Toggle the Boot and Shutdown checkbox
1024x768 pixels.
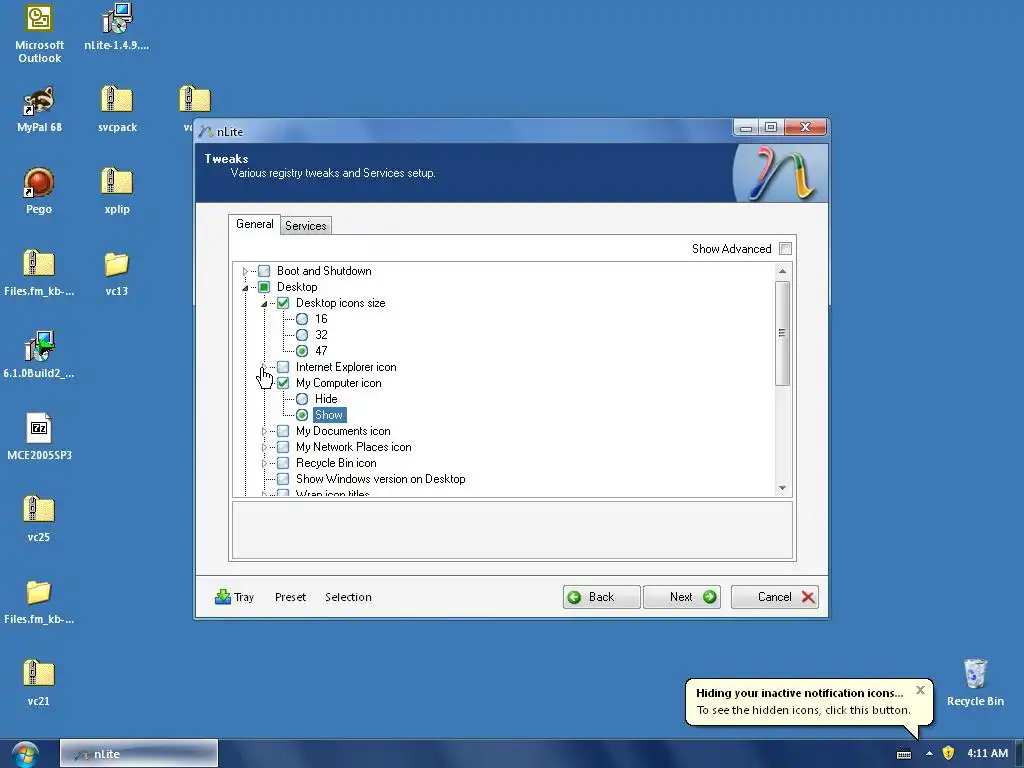click(264, 271)
